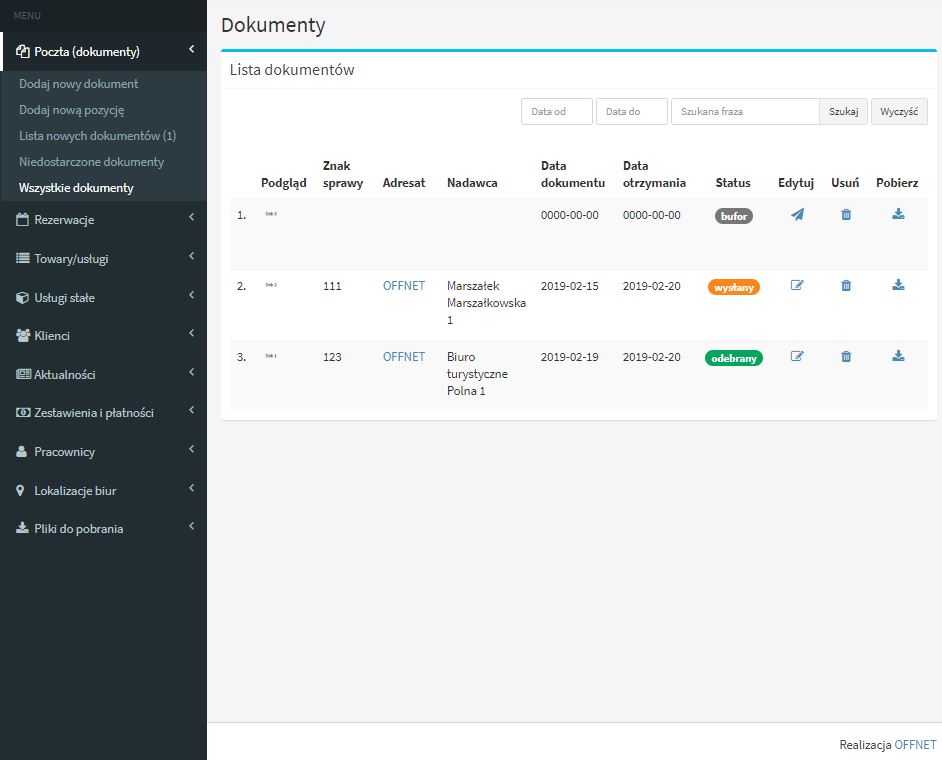Click the Klienci users icon
Image resolution: width=942 pixels, height=760 pixels.
23,335
